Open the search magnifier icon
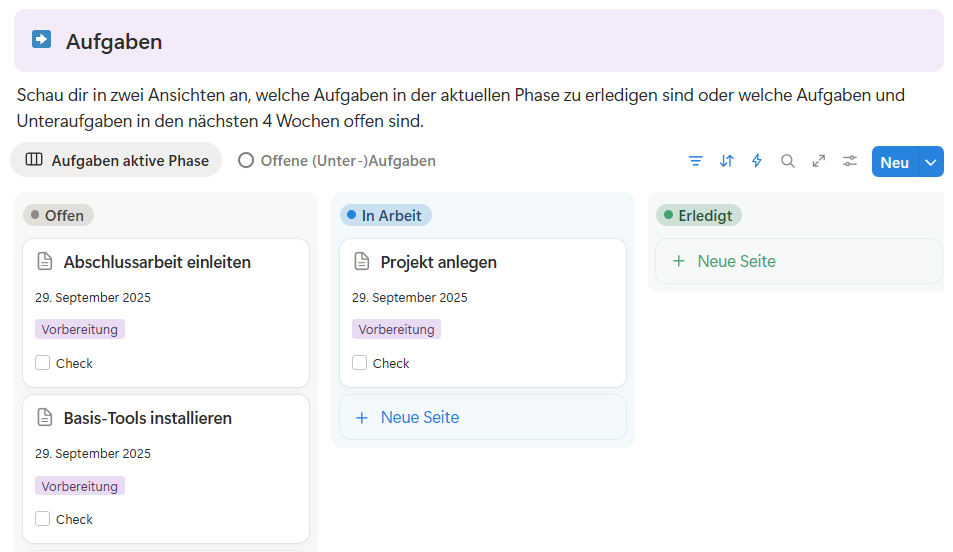953x552 pixels. [x=788, y=161]
